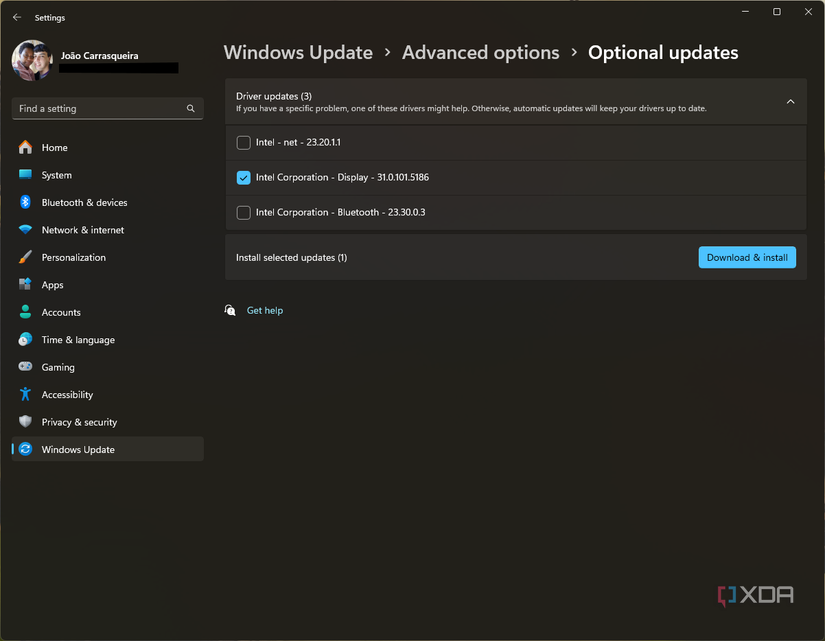Click the João Carrasqueira account name

point(99,56)
